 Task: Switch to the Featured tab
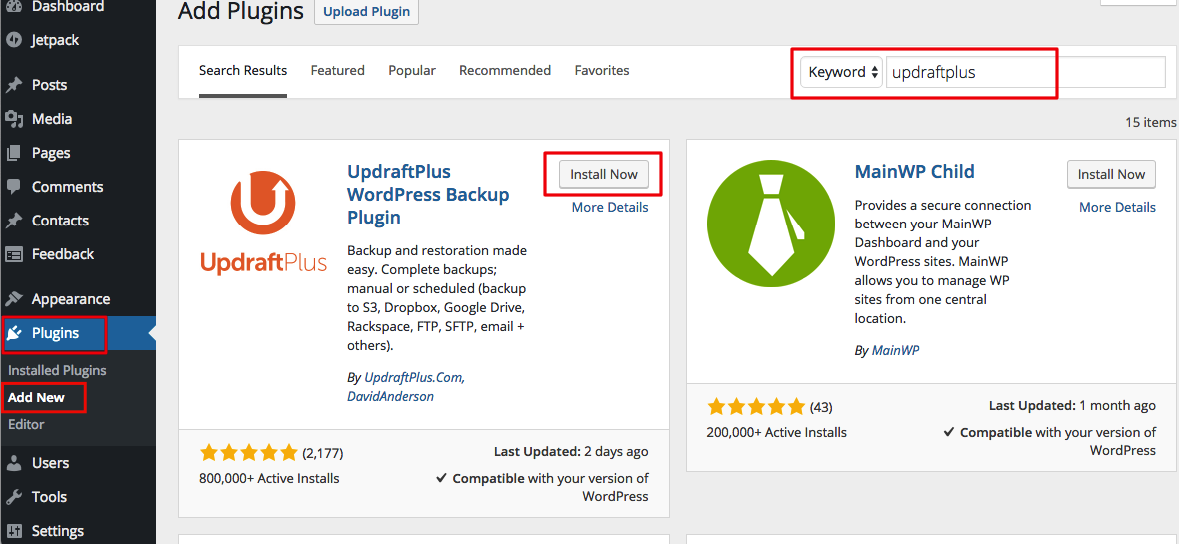click(338, 71)
